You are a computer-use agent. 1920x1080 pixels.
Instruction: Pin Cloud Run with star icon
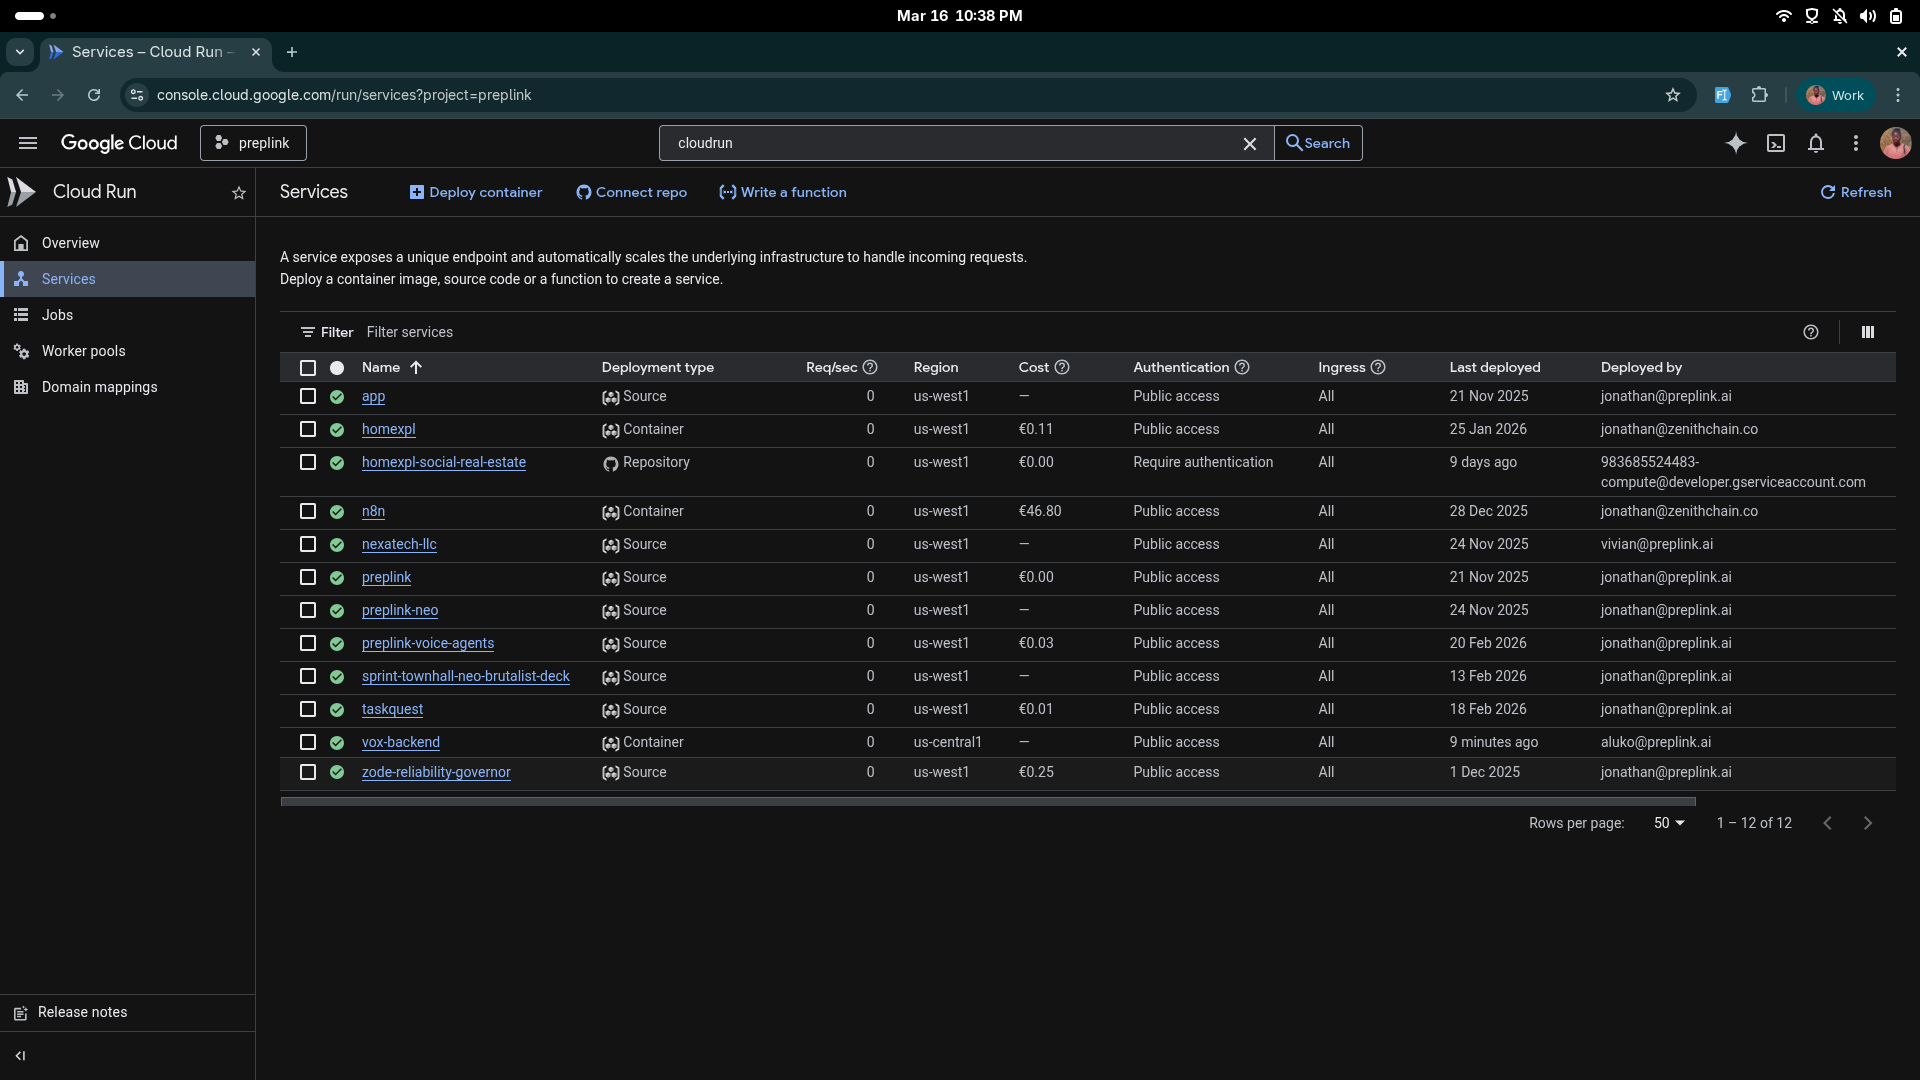pyautogui.click(x=239, y=193)
